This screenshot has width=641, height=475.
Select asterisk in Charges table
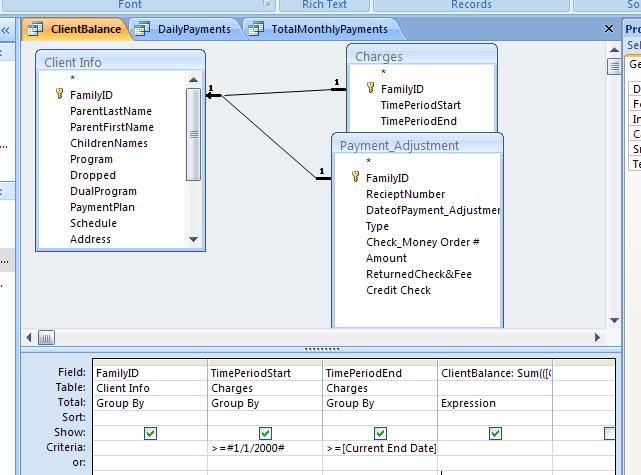(383, 73)
